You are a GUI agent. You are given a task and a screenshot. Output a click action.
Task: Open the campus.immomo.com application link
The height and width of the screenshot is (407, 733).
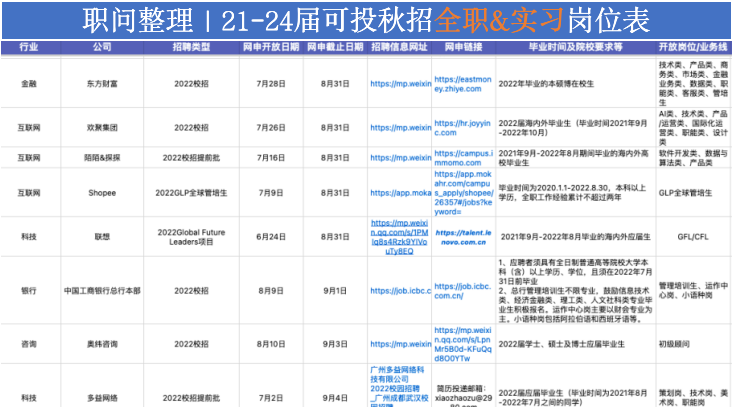(463, 158)
